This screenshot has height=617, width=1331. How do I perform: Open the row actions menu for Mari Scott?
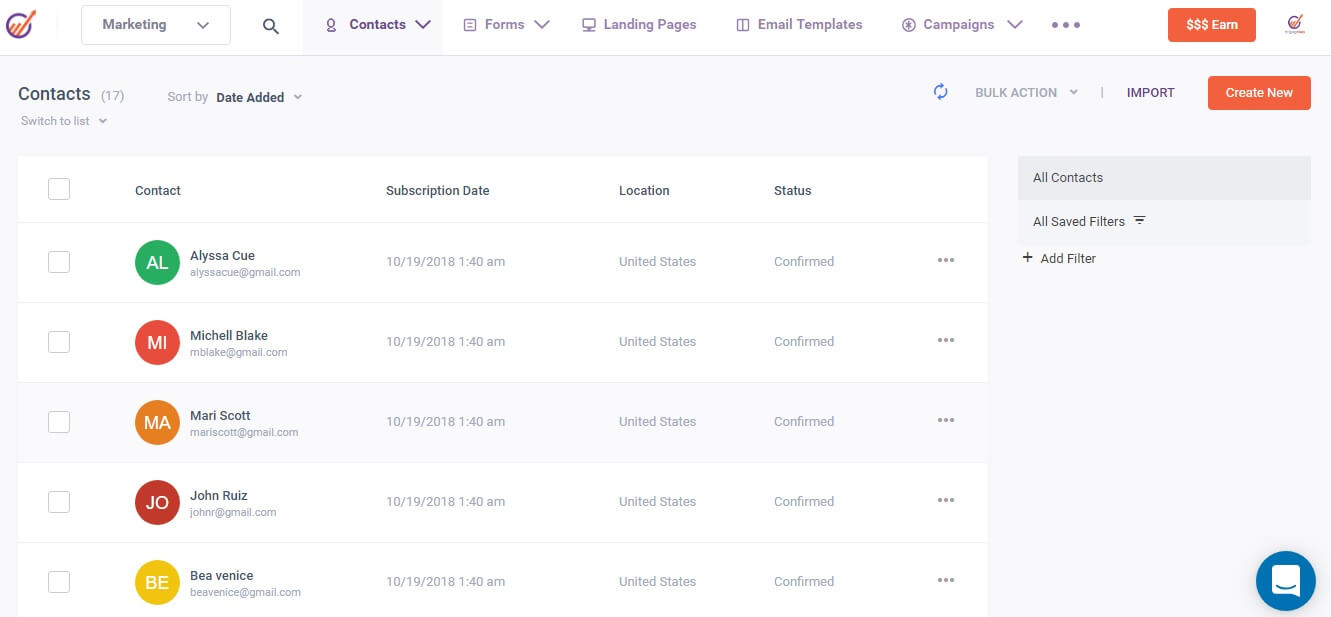pyautogui.click(x=945, y=421)
